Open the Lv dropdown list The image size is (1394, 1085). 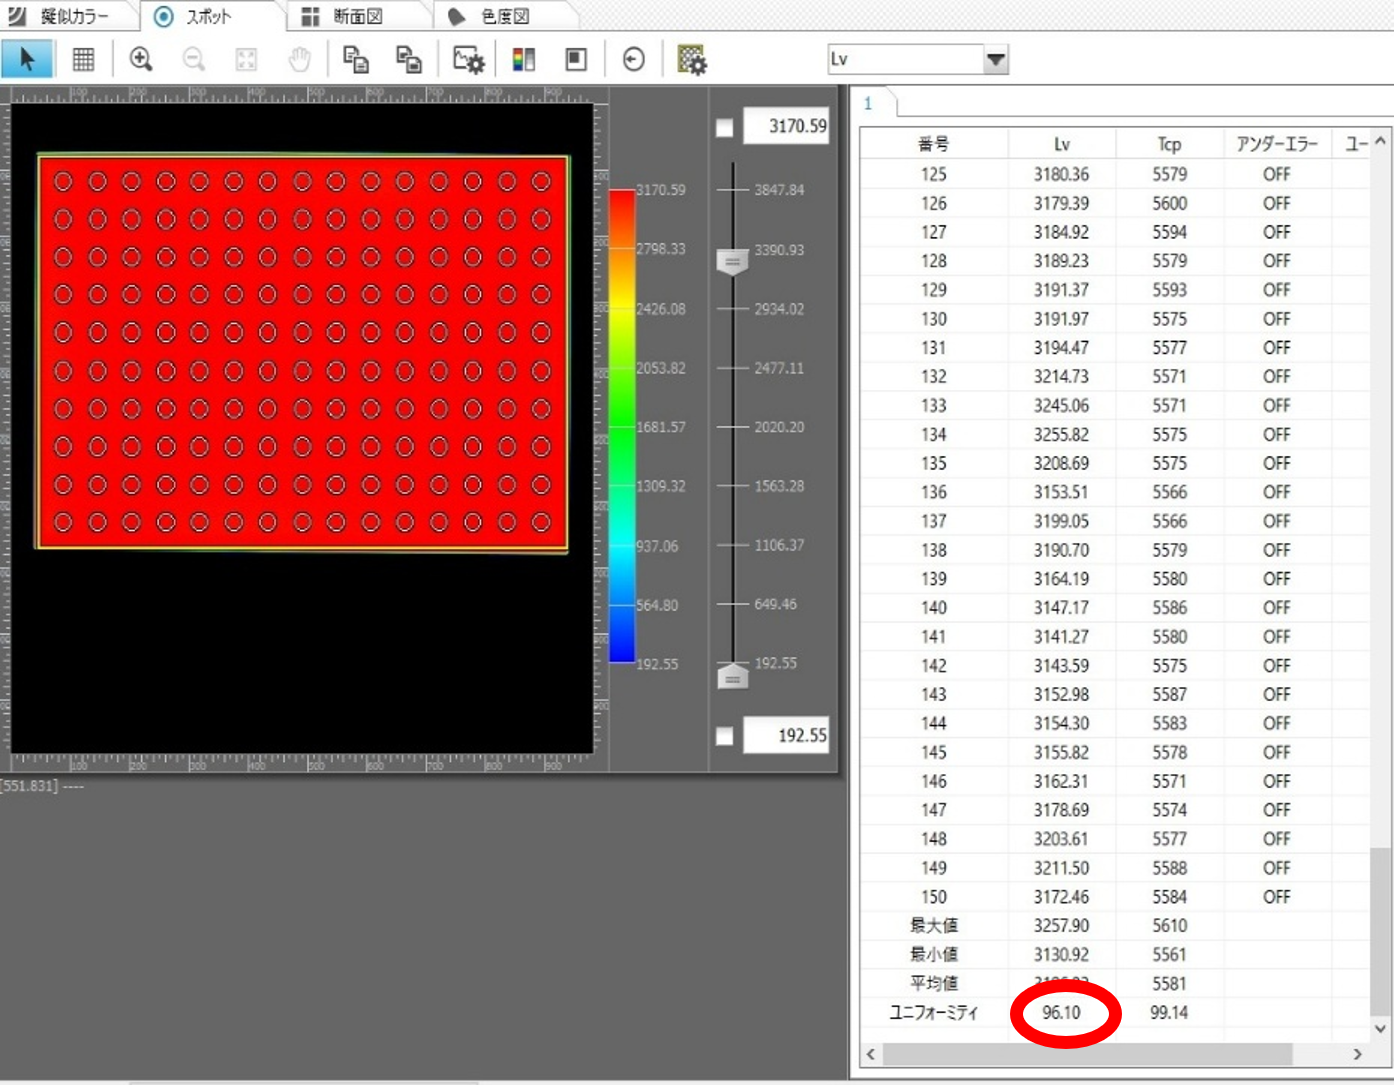995,60
